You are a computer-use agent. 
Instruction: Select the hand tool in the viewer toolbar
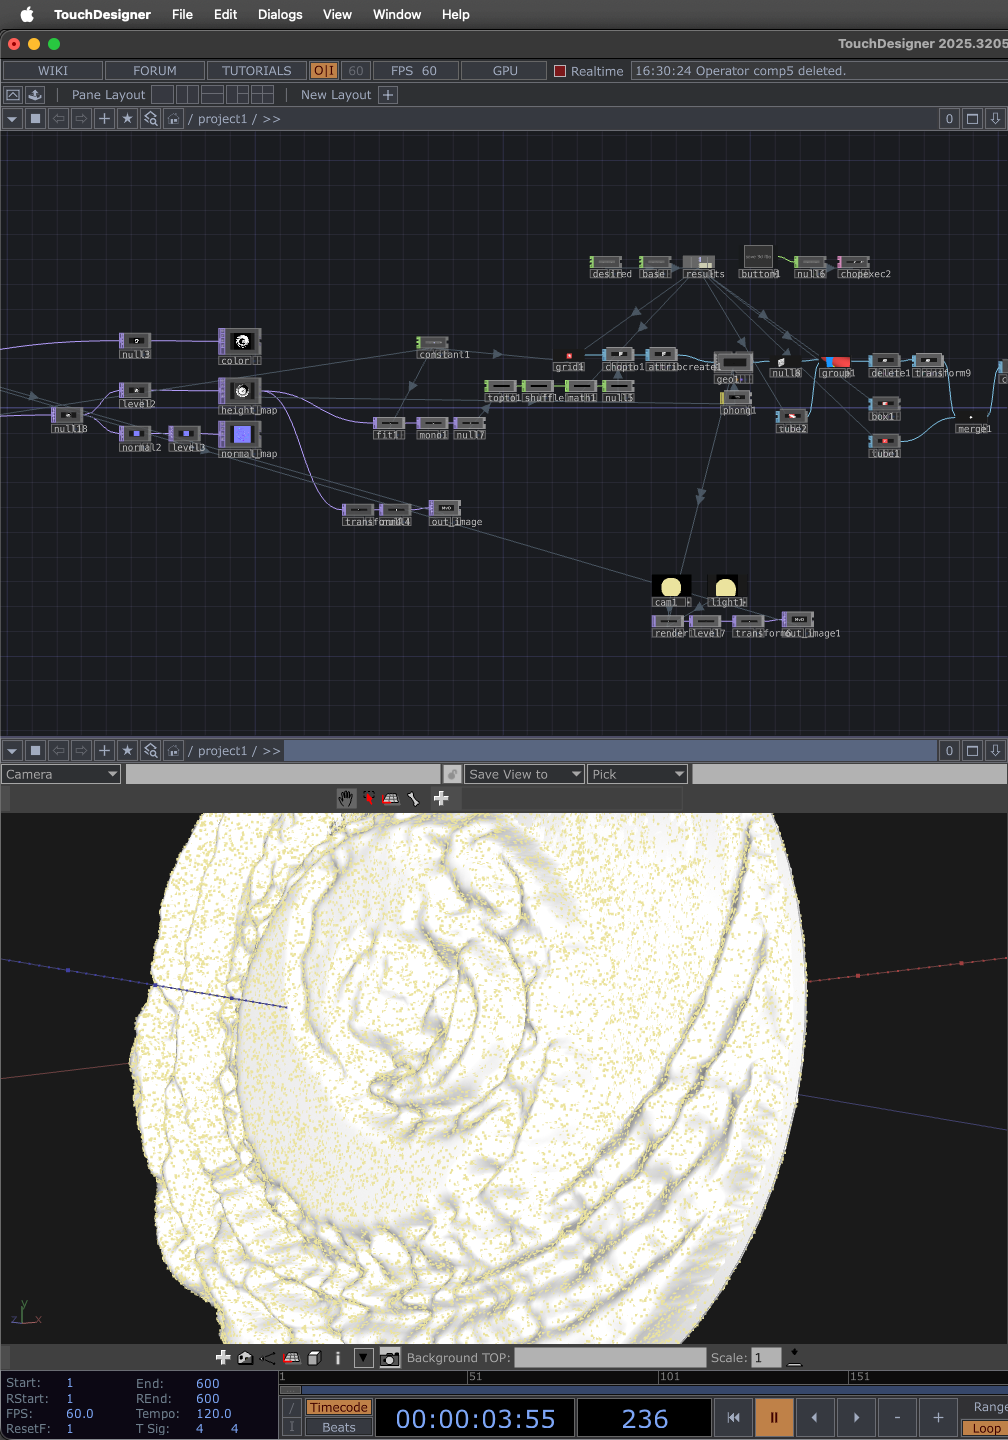346,798
